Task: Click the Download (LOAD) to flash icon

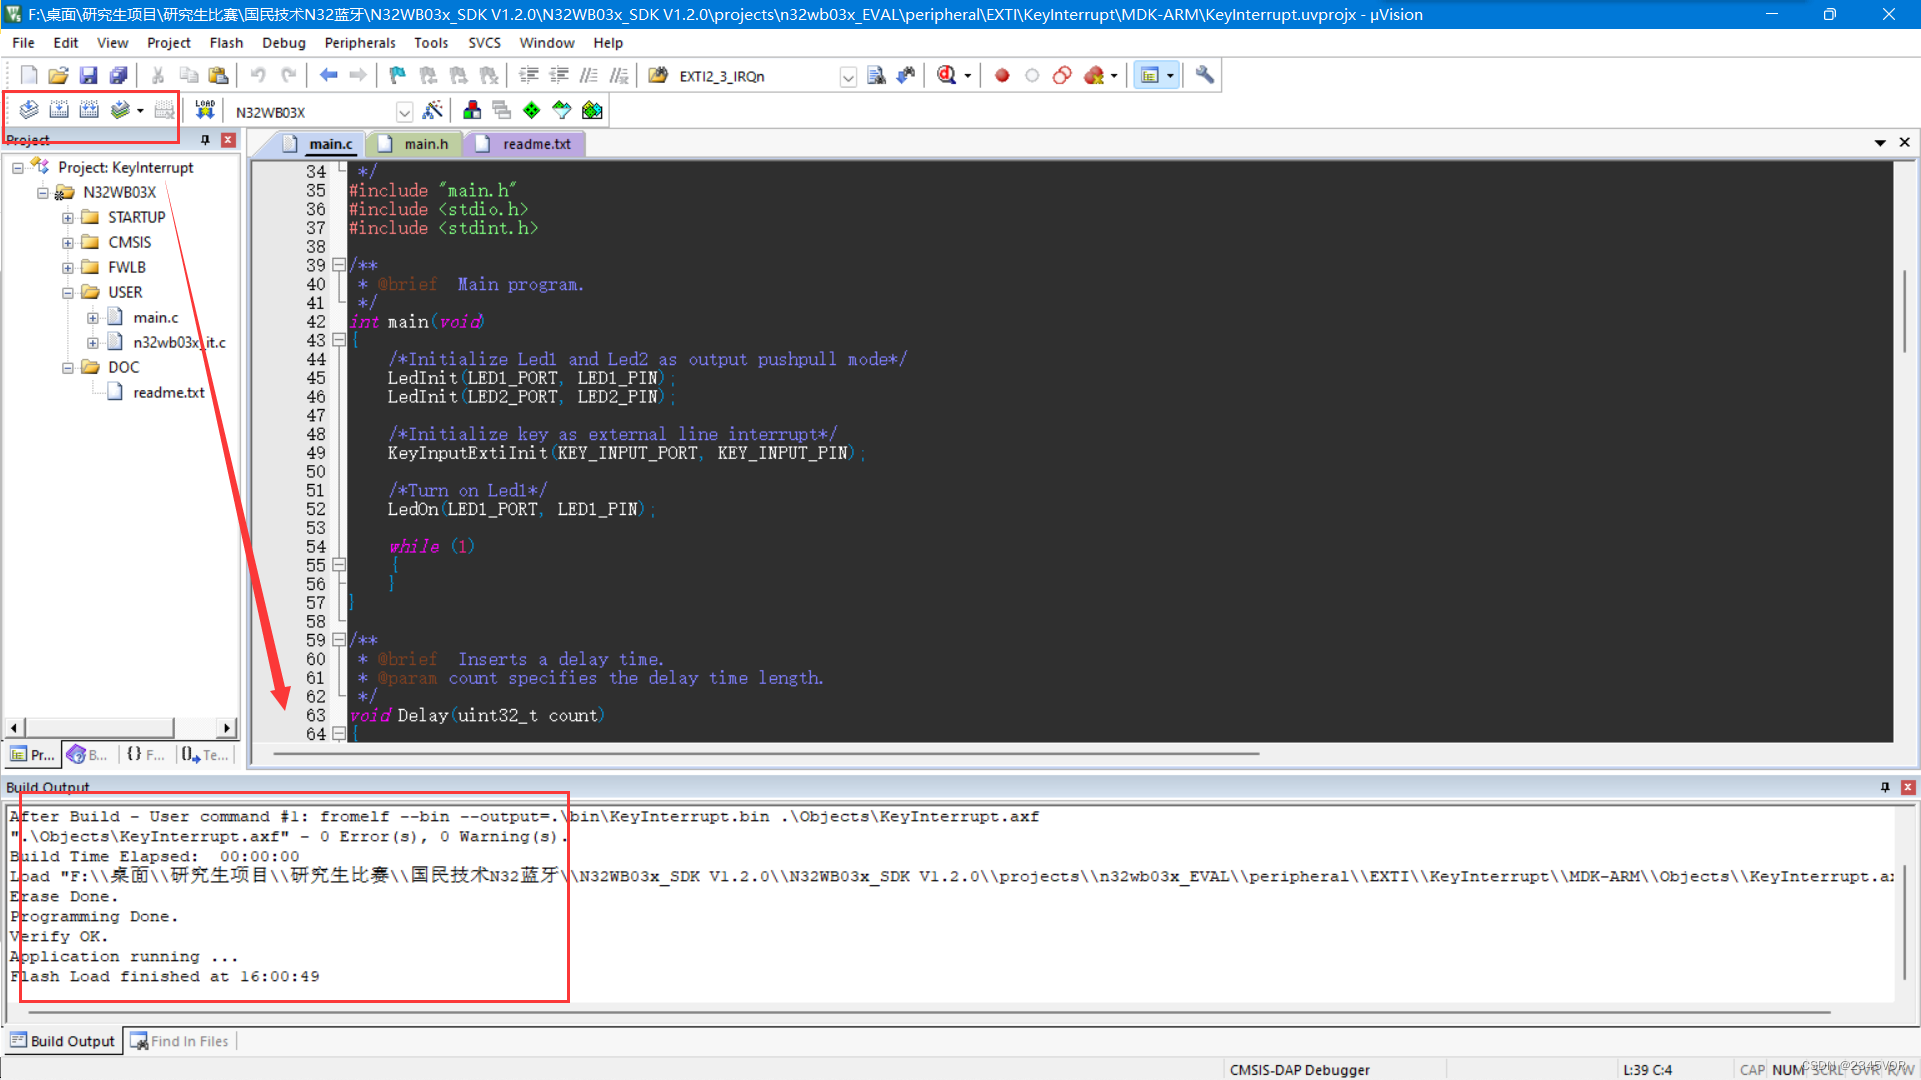Action: pyautogui.click(x=205, y=110)
